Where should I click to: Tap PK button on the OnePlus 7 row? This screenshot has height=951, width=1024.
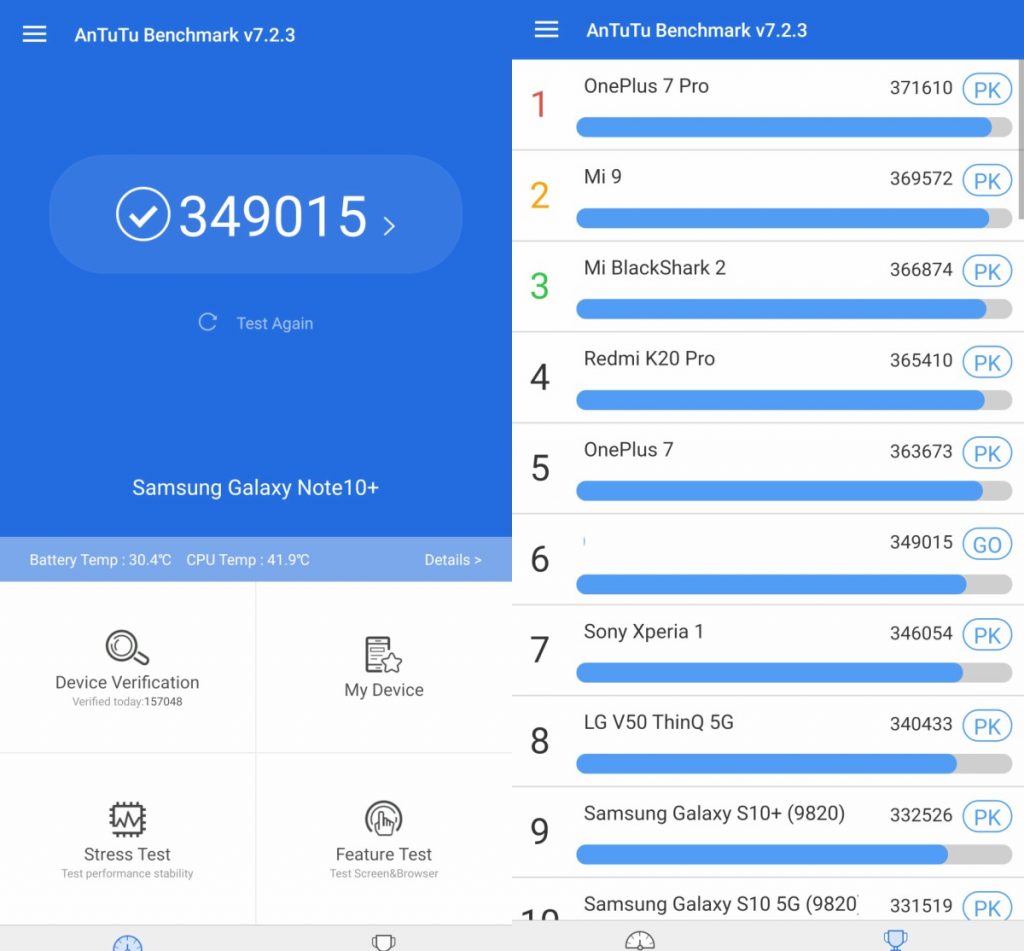pos(987,453)
